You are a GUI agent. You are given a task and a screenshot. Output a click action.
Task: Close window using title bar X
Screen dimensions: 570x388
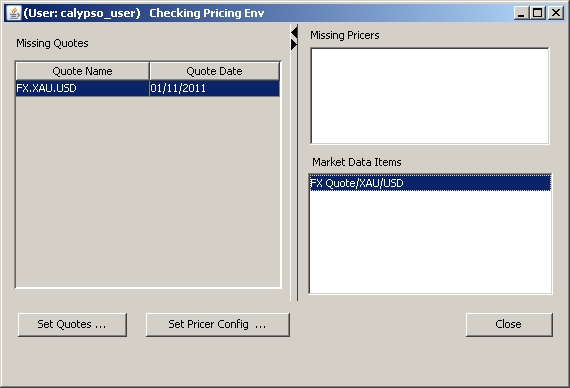555,13
